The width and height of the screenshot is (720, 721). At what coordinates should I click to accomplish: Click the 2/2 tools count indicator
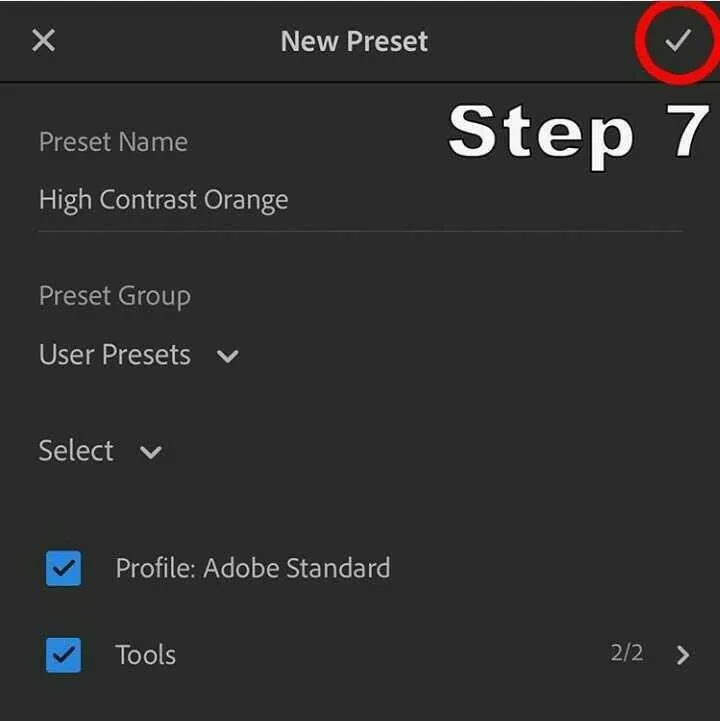[x=627, y=653]
